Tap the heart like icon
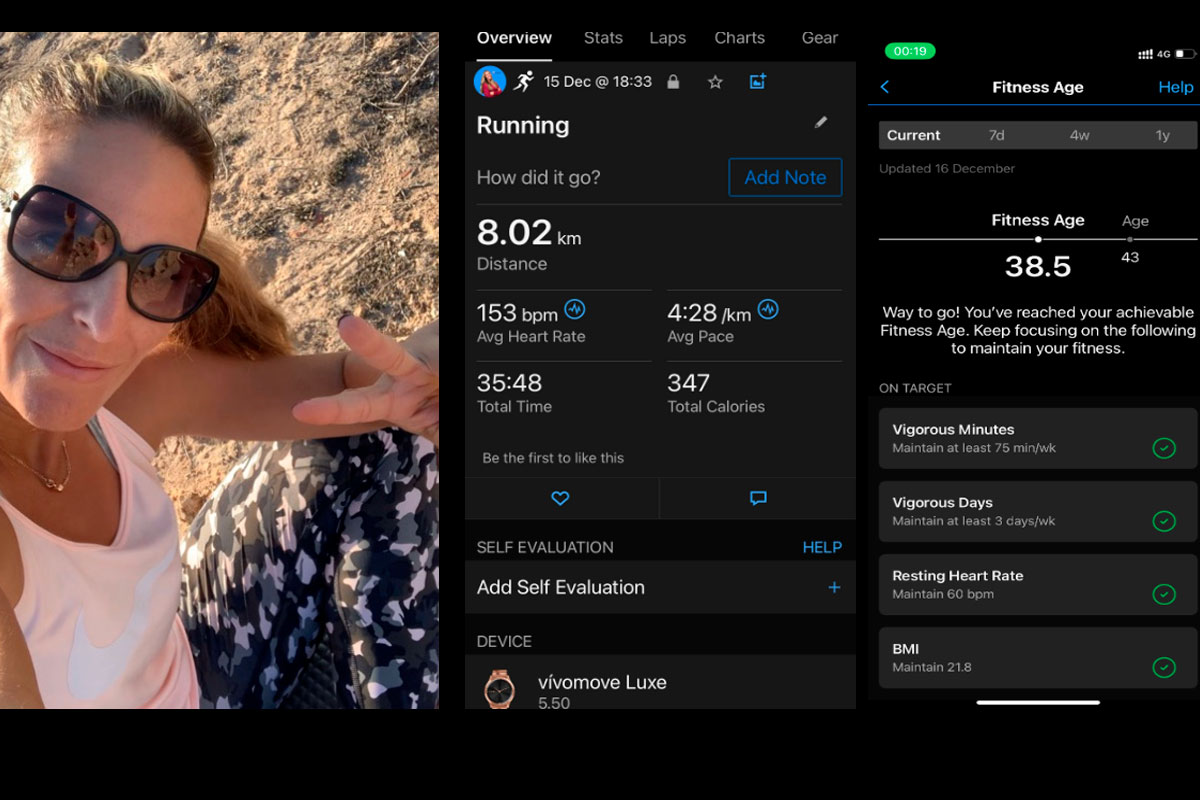The image size is (1200, 800). tap(560, 498)
